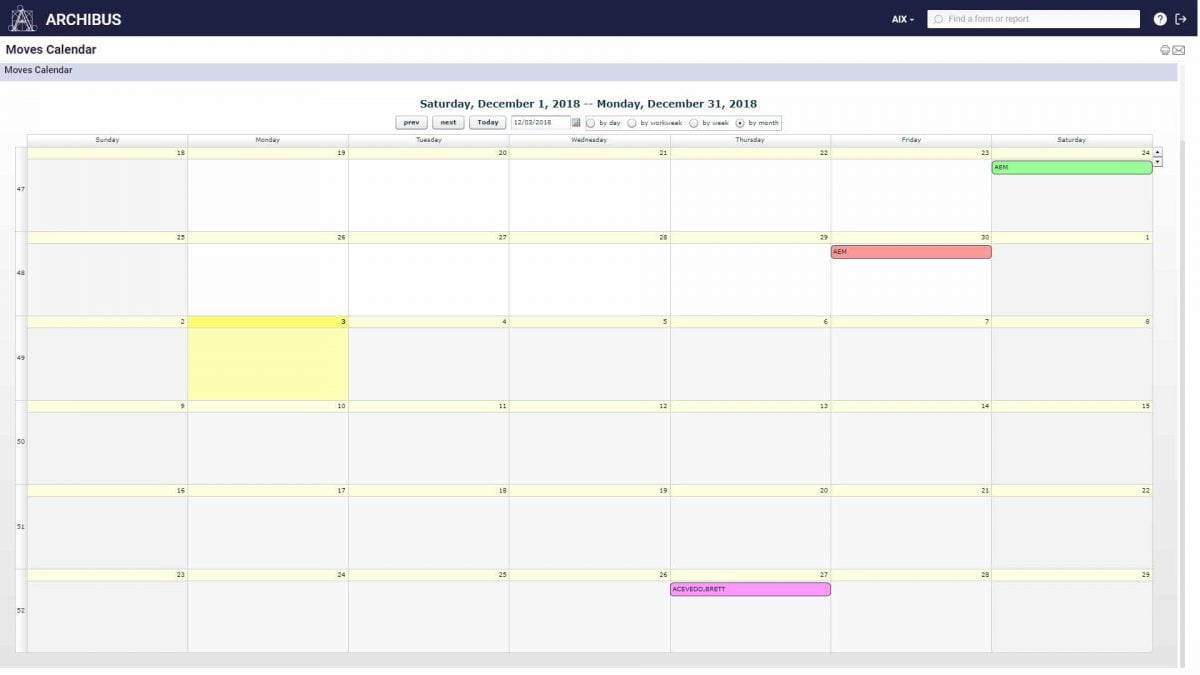
Task: Click the search magnifier in the search box
Action: [936, 18]
